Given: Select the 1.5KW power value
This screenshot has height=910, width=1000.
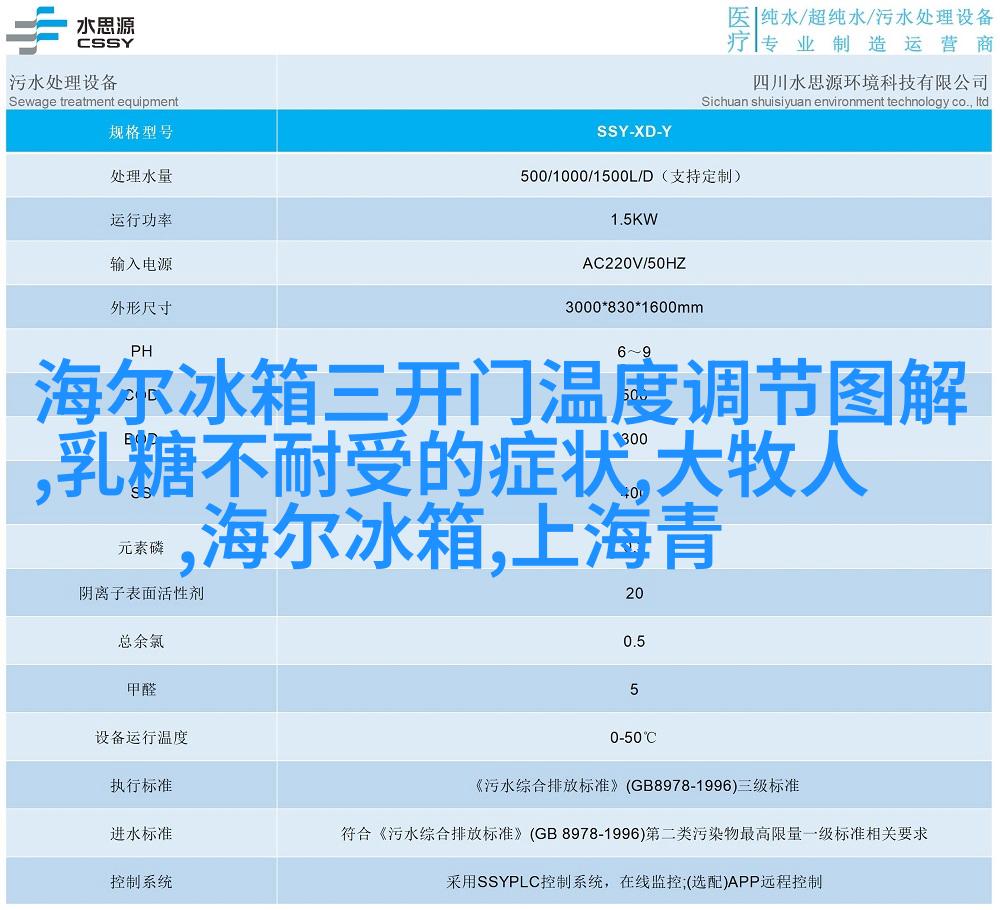Looking at the screenshot, I should 634,219.
